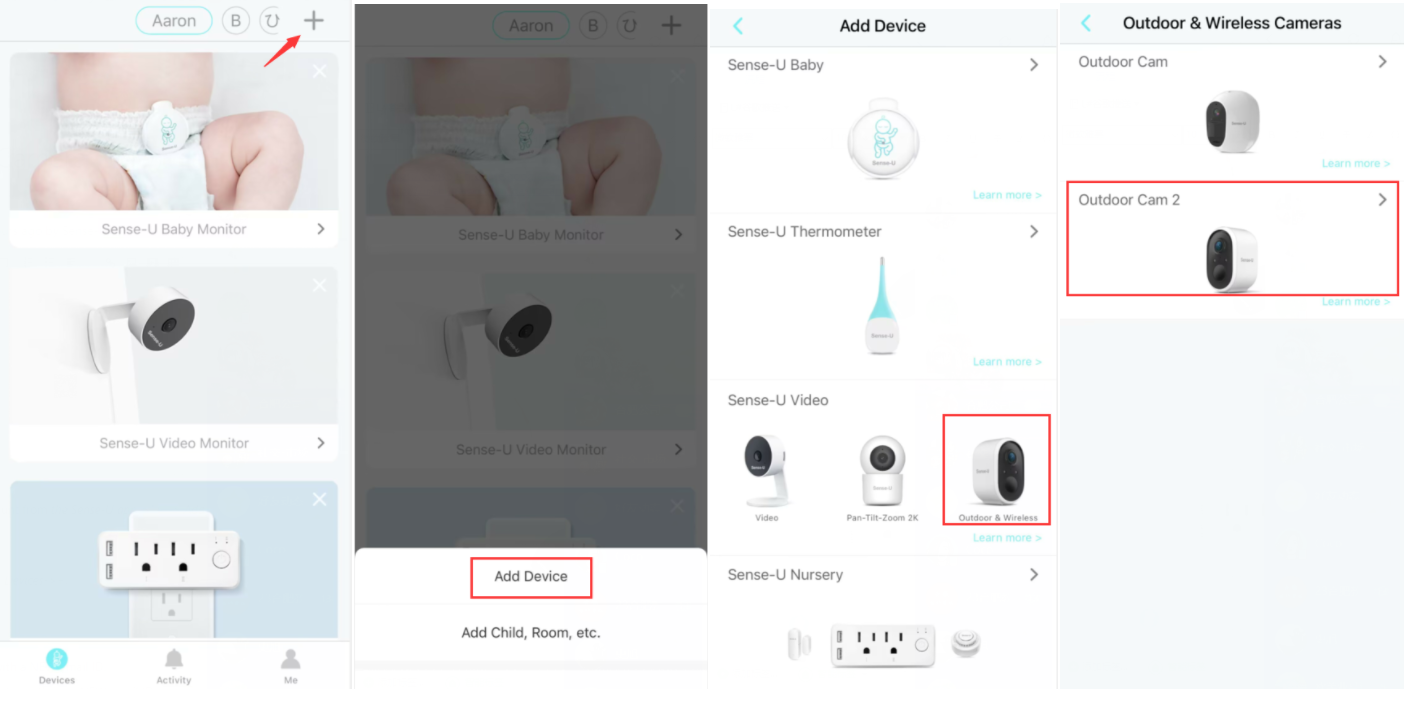1410x717 pixels.
Task: Open Outdoor Cam 2 entry
Action: coord(1232,238)
